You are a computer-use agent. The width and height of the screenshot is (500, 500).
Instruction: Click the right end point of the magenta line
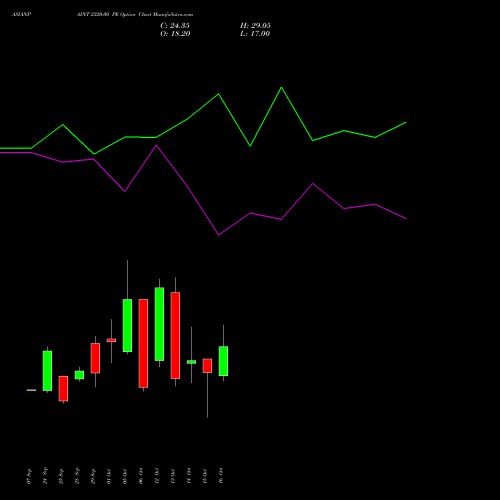(x=406, y=219)
